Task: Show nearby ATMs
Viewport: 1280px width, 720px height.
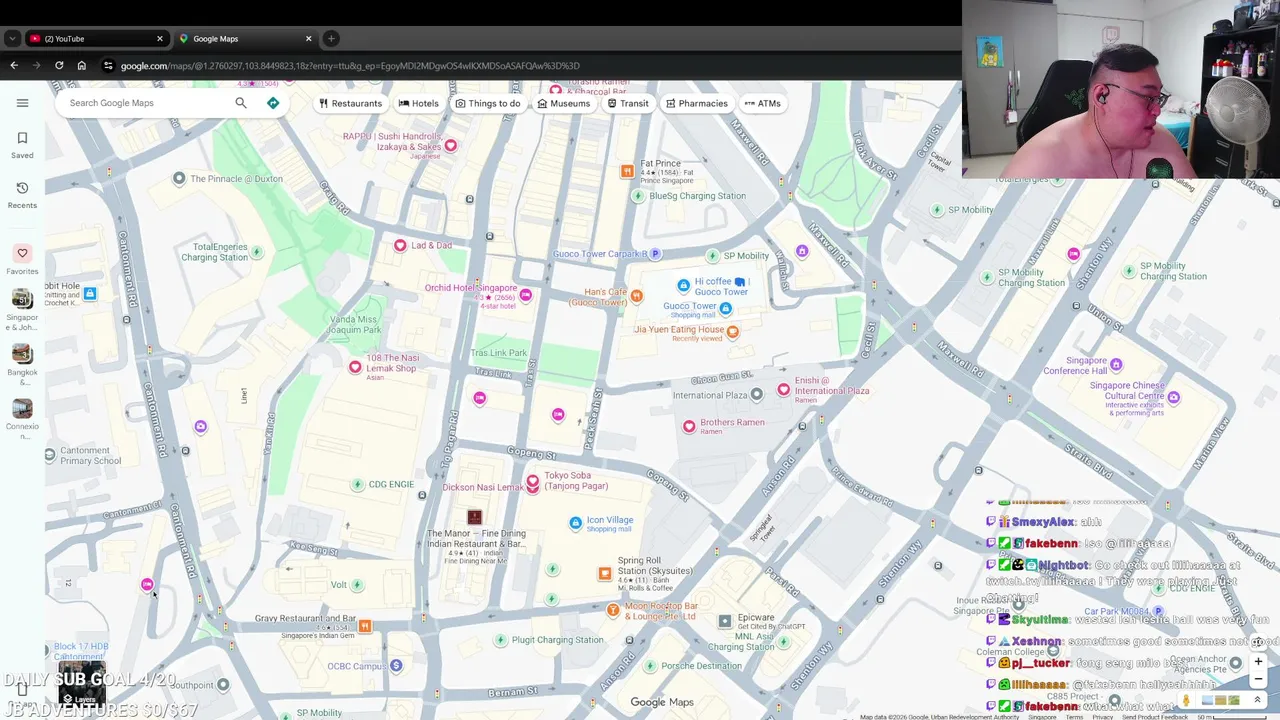Action: (x=763, y=103)
